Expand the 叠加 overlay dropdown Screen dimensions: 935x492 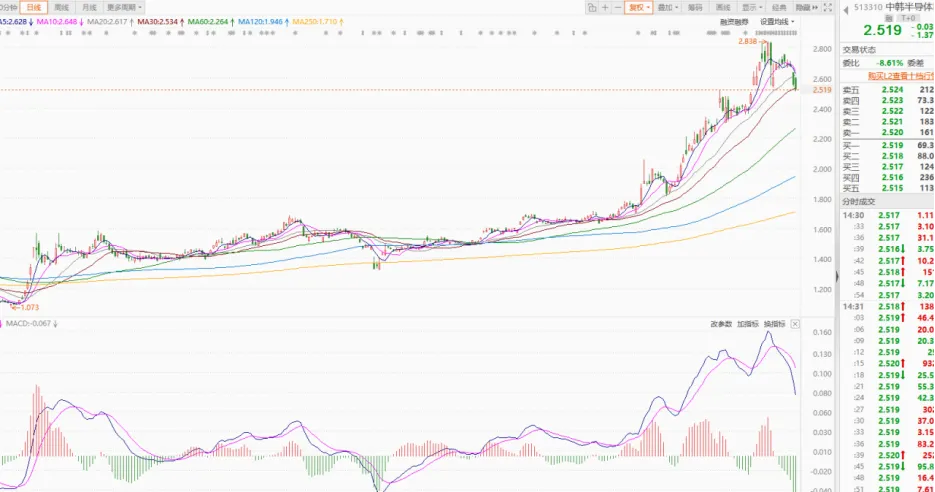coord(668,7)
